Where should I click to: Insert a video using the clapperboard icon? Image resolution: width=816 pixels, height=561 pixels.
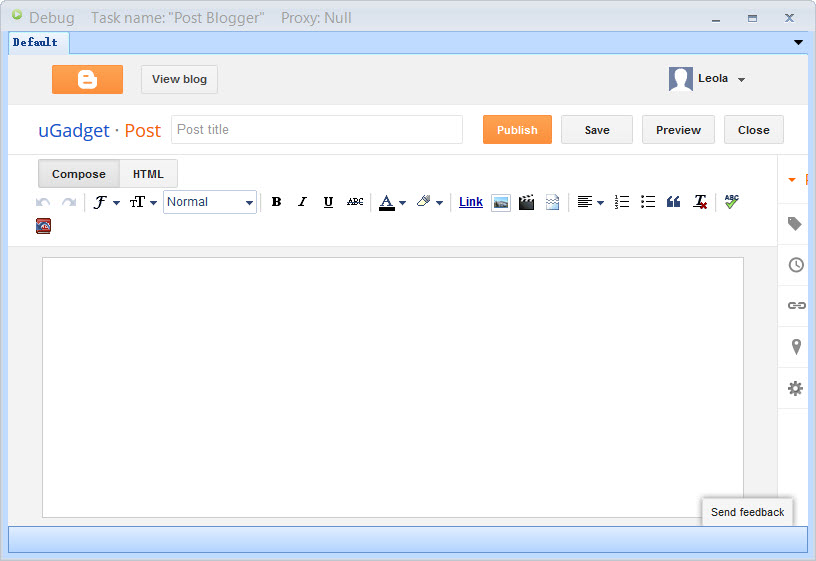click(526, 202)
